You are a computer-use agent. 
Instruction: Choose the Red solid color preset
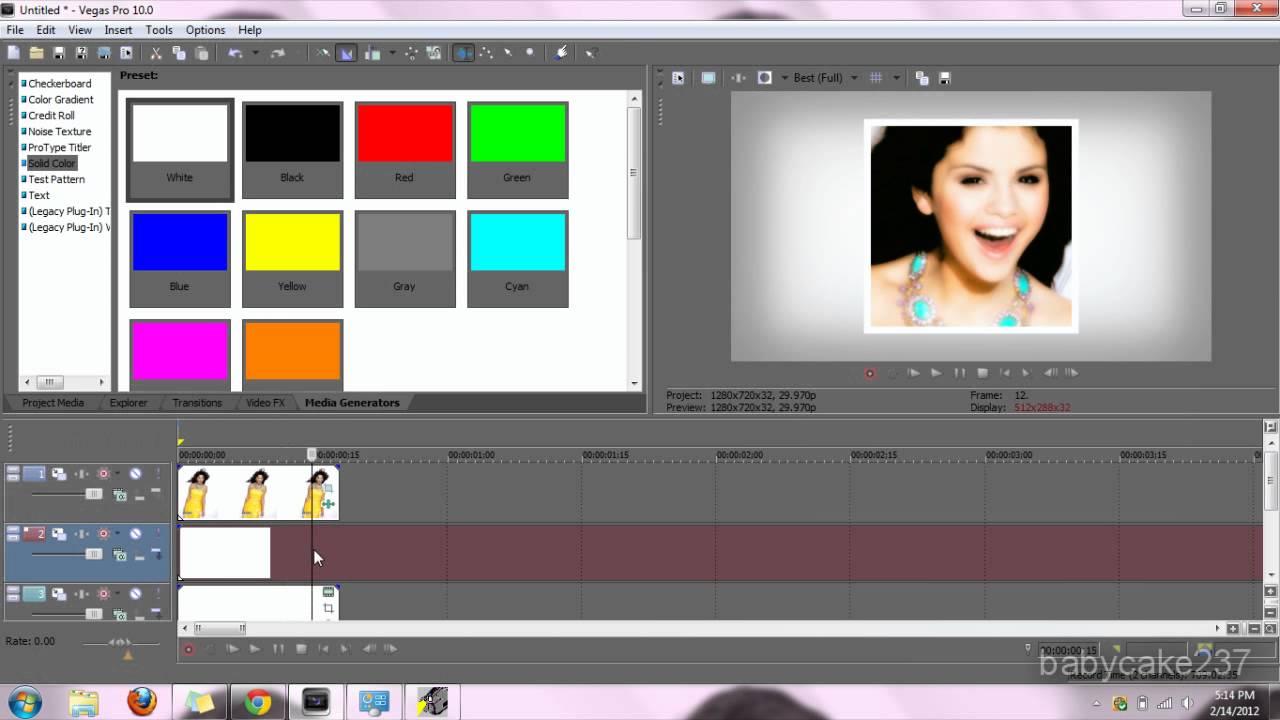[x=405, y=149]
